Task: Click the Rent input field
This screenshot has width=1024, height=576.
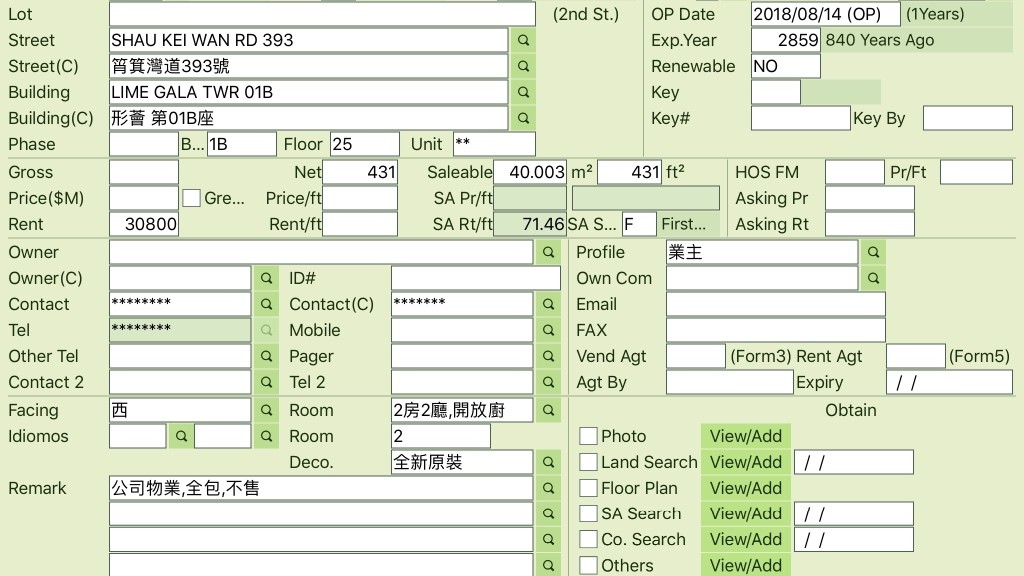Action: (x=144, y=224)
